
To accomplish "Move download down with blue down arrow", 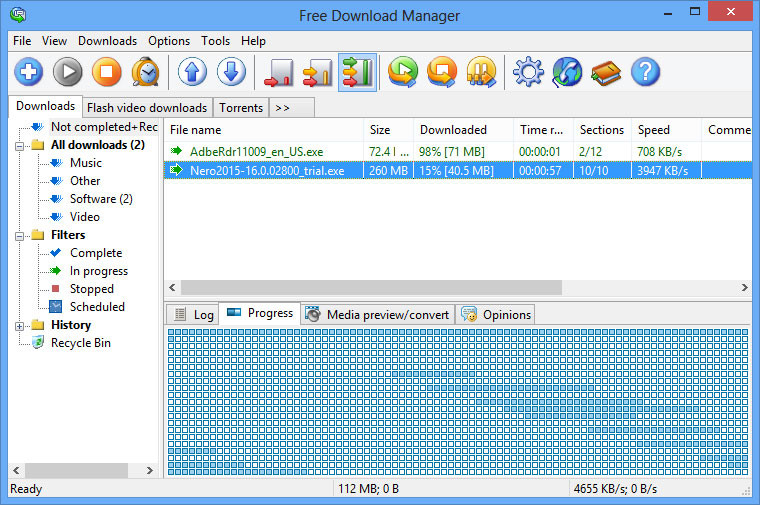I will click(231, 72).
